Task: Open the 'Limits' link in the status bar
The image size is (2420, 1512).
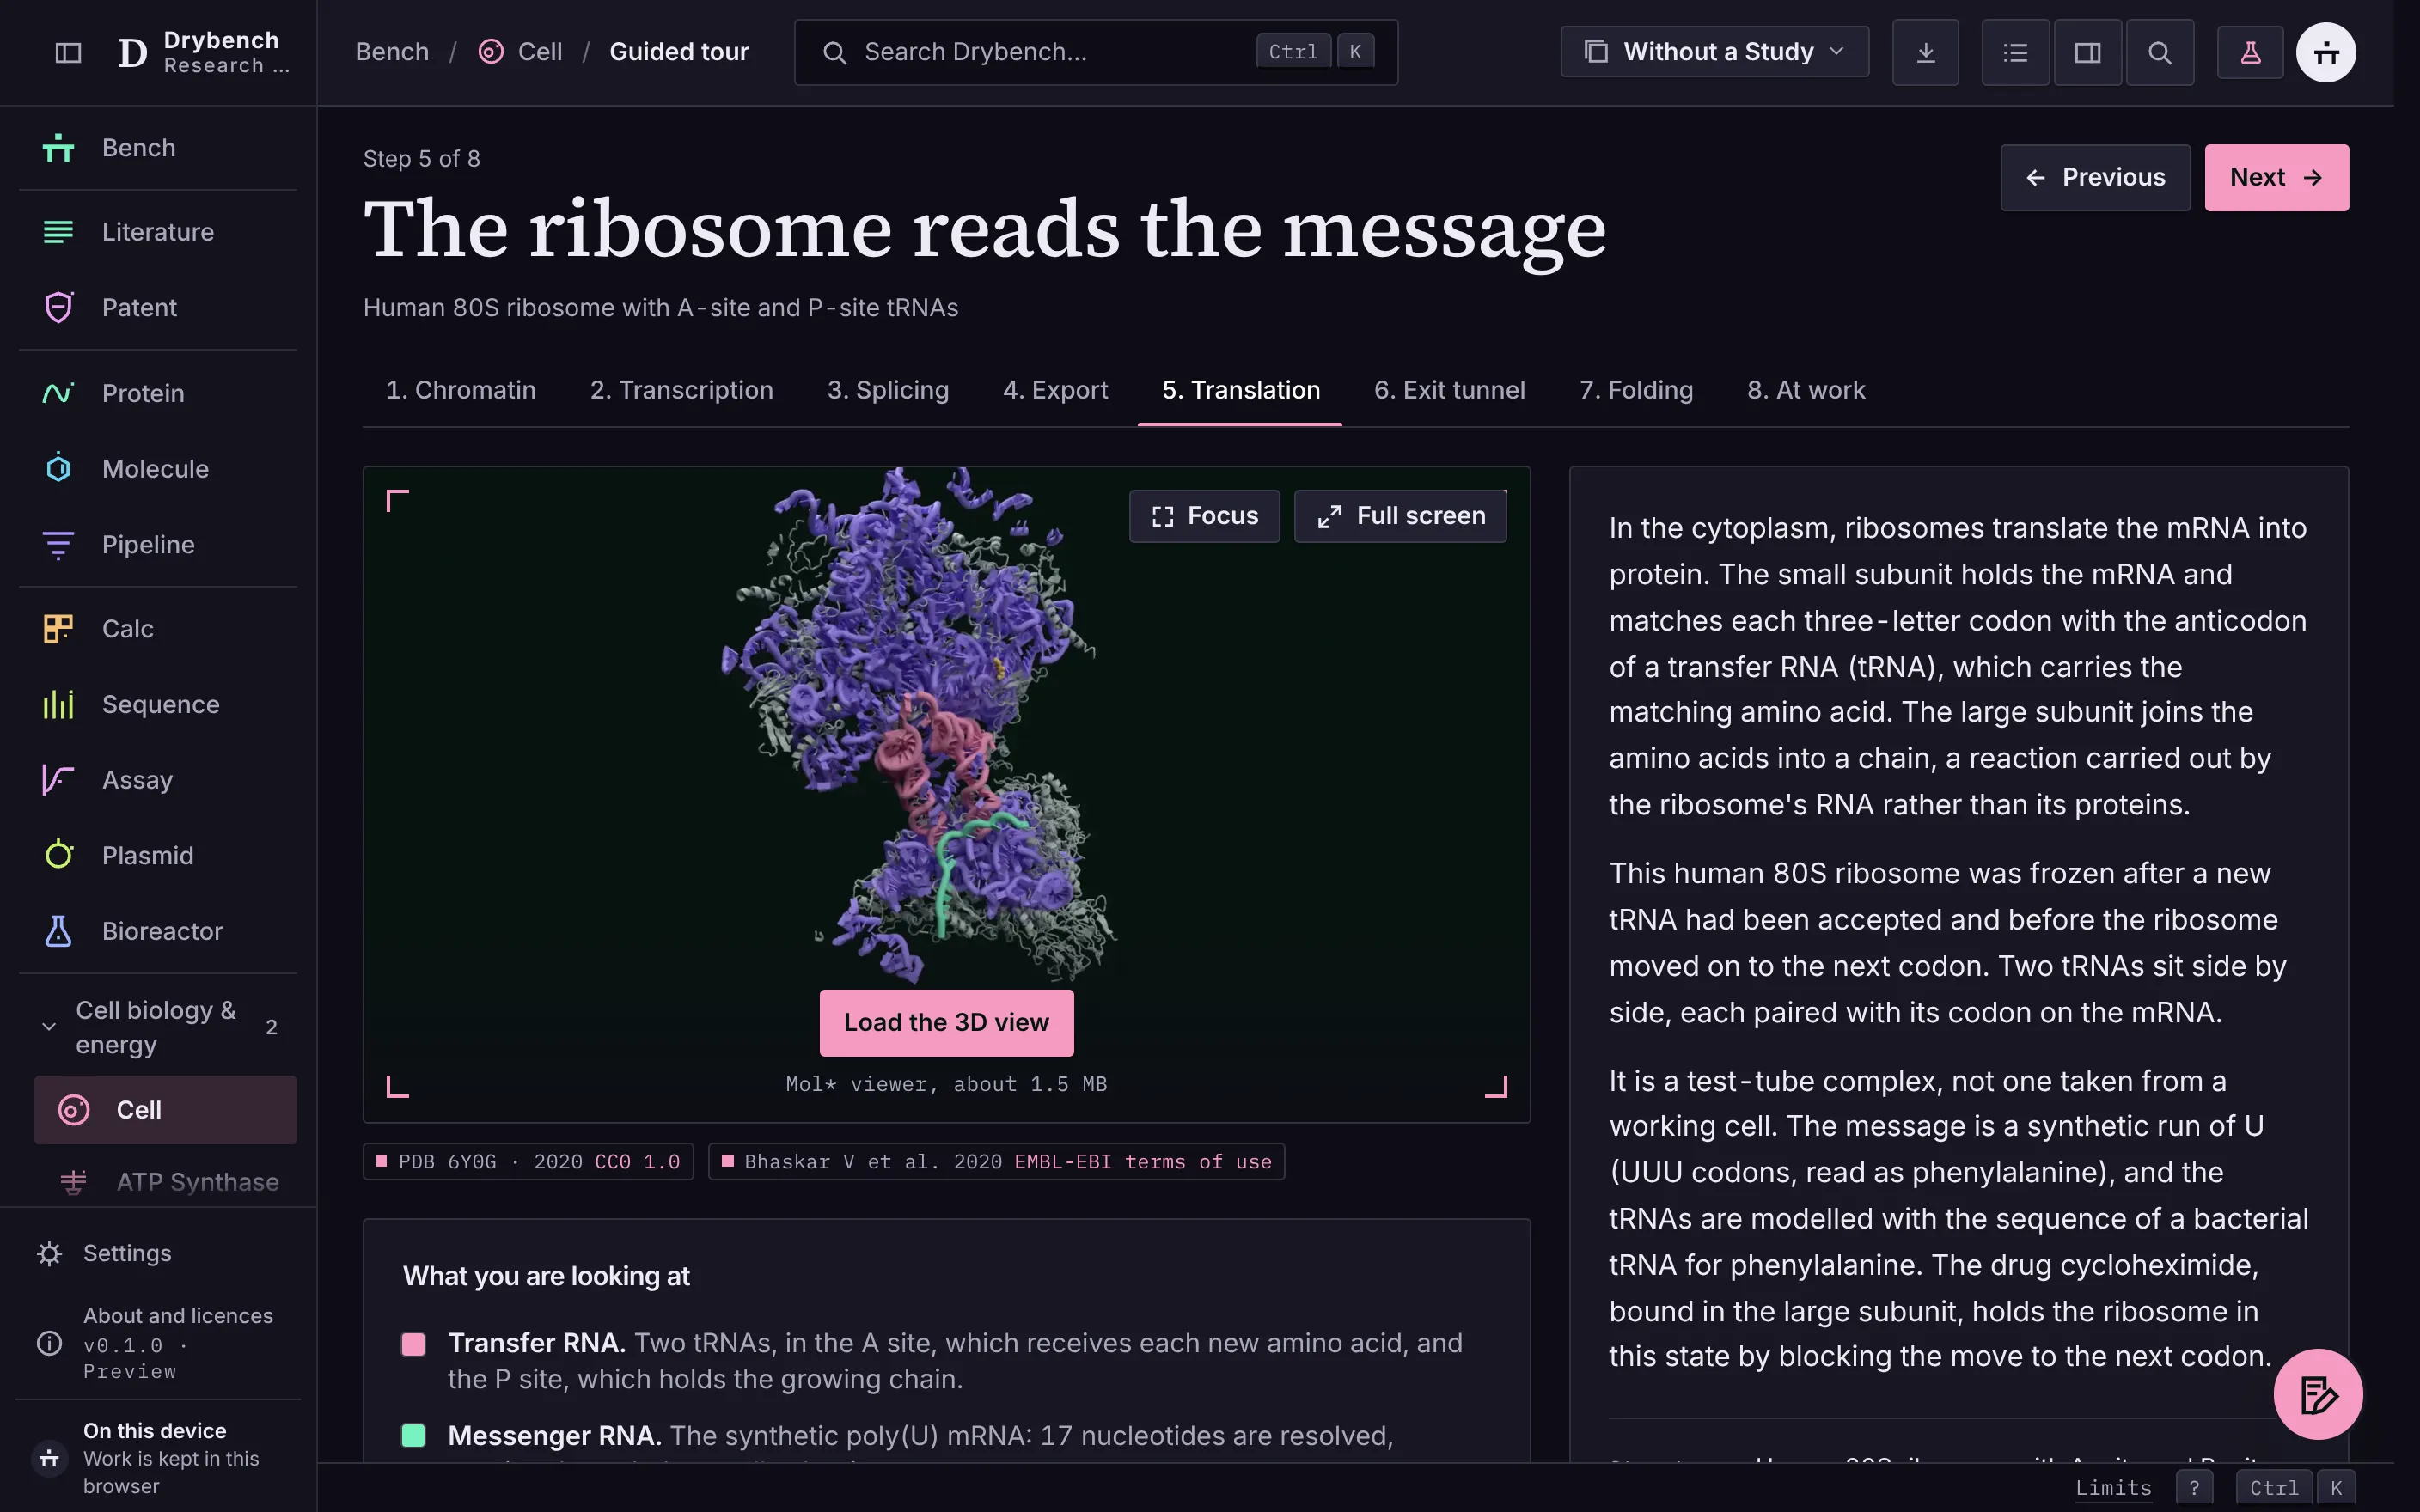Action: [2113, 1488]
